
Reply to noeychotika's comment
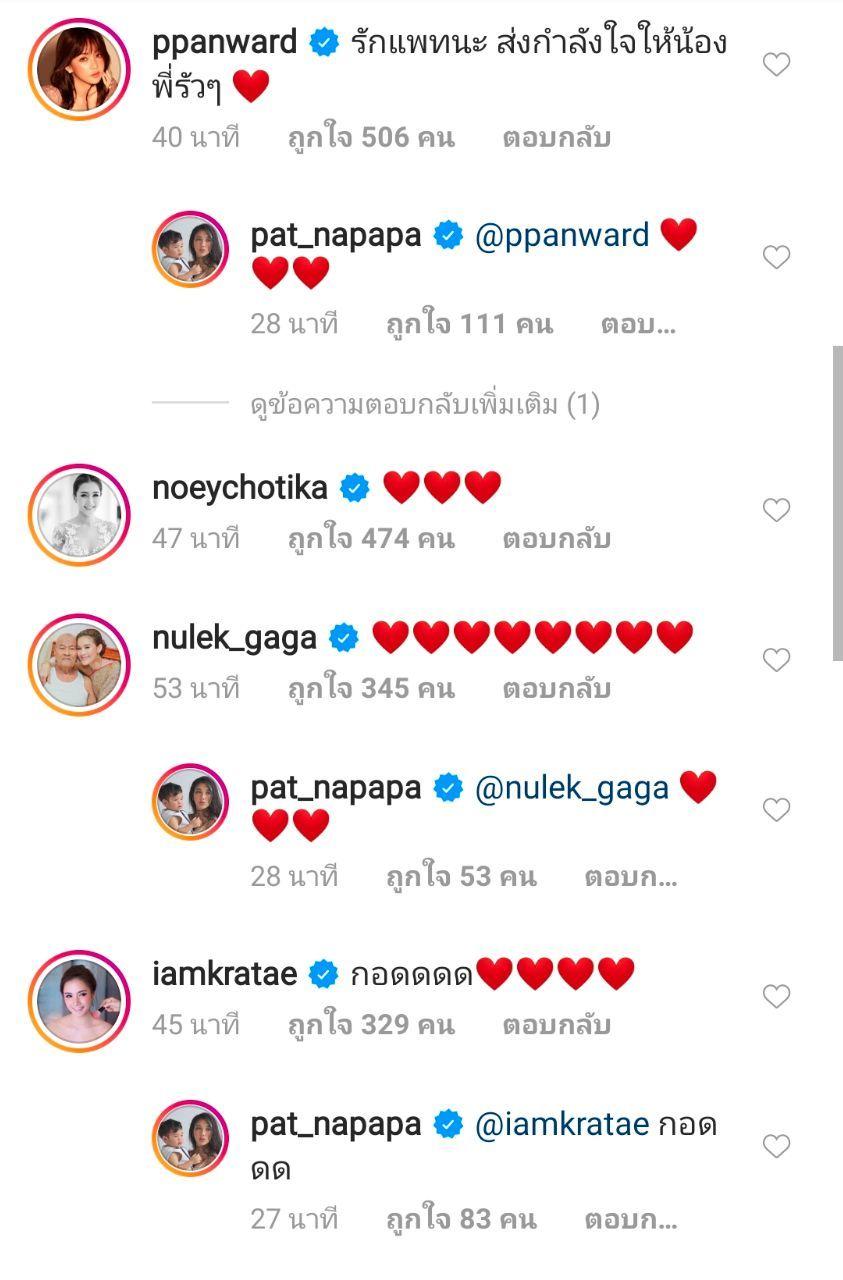coord(556,539)
